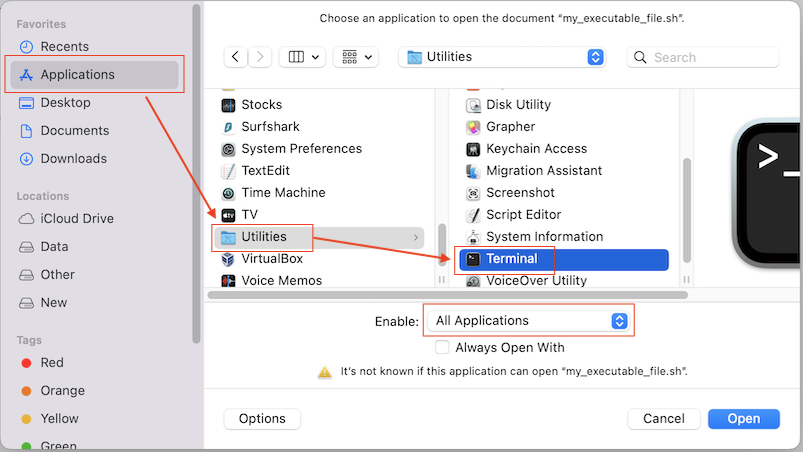Click the large Terminal preview image

pyautogui.click(x=767, y=195)
